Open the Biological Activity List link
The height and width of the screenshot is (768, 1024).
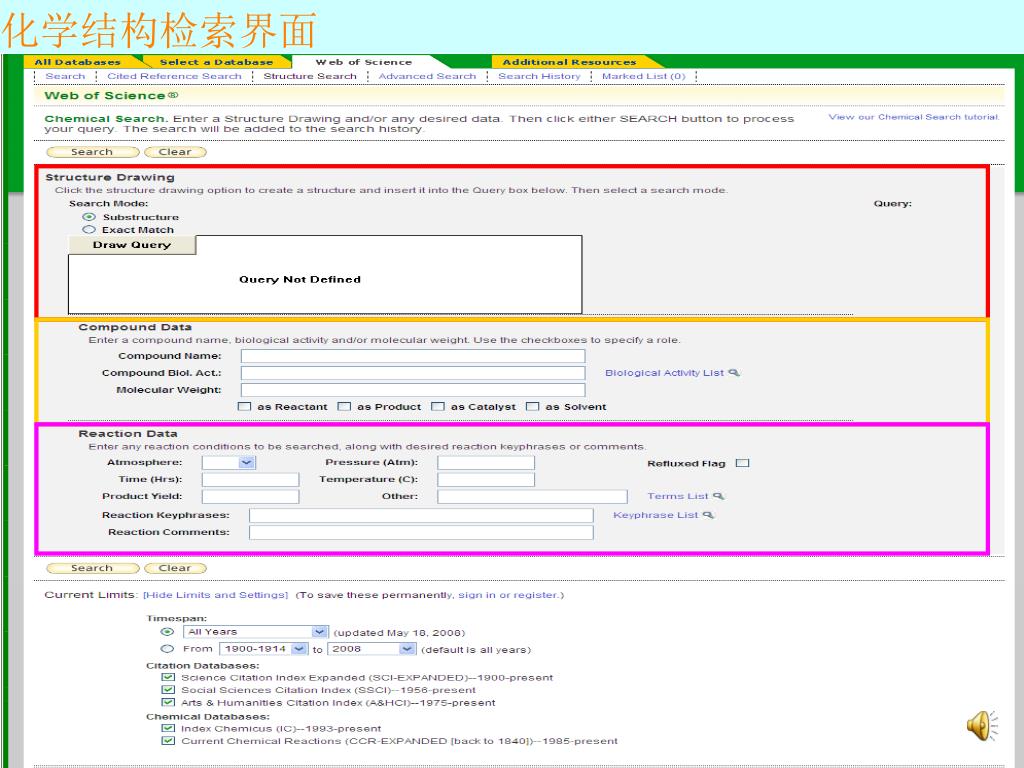point(664,373)
